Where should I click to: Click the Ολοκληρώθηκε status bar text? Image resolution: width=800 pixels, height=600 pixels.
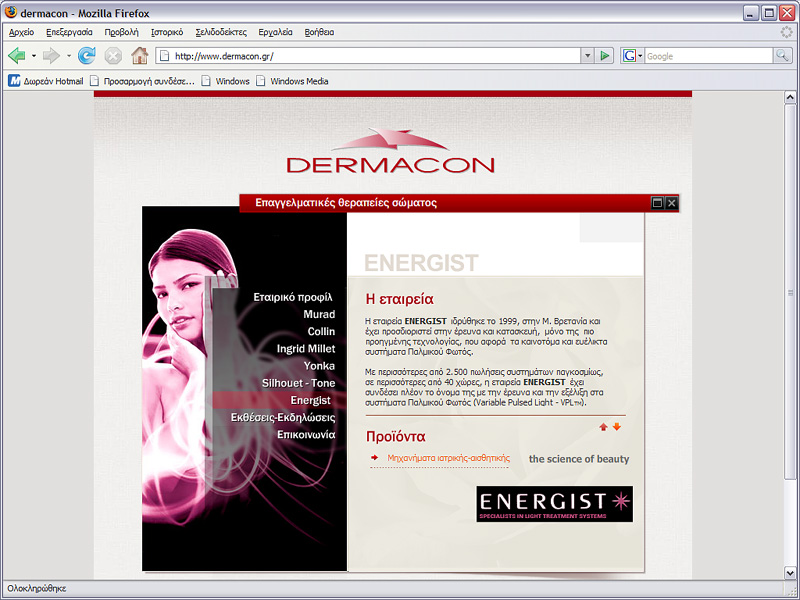37,589
